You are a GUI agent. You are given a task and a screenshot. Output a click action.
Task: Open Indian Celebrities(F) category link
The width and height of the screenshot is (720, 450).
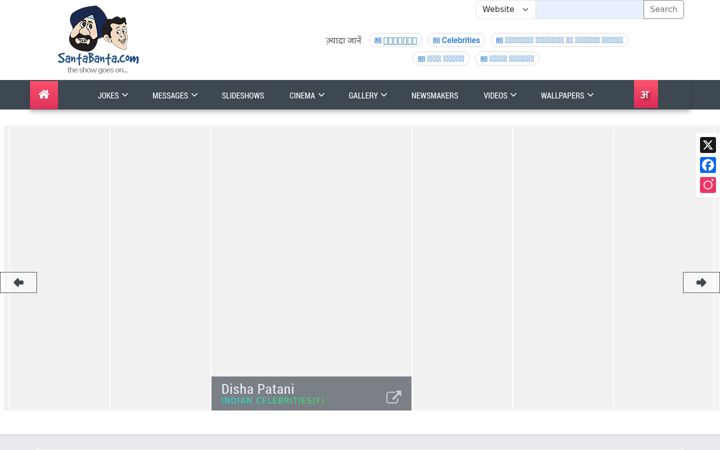[273, 400]
